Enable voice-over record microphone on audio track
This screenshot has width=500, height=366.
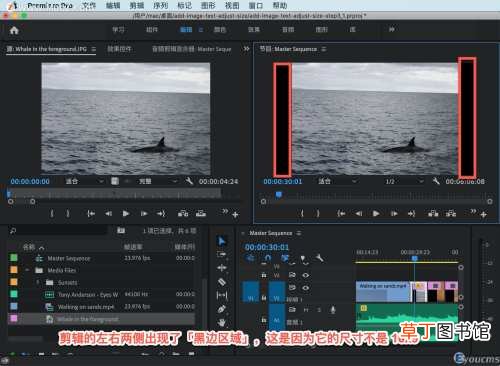[332, 310]
